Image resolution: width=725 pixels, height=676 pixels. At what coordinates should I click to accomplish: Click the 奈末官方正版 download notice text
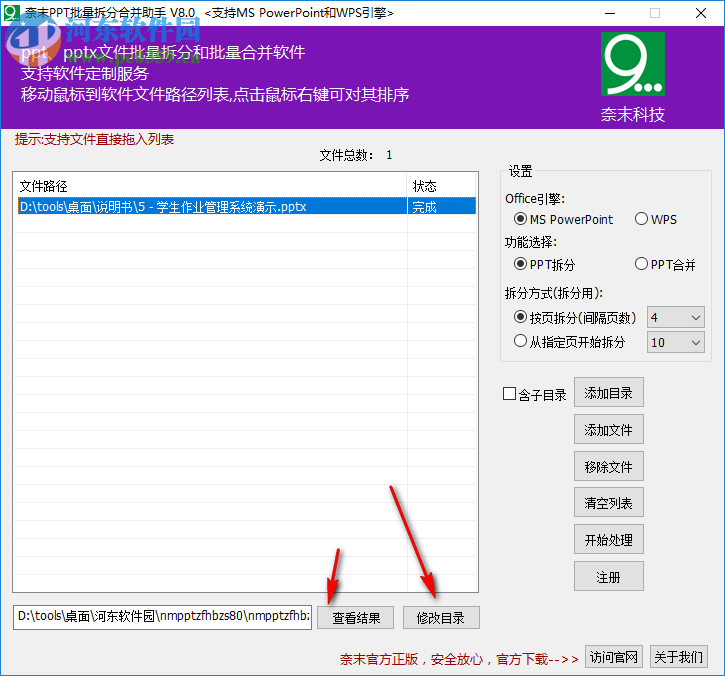(x=459, y=659)
